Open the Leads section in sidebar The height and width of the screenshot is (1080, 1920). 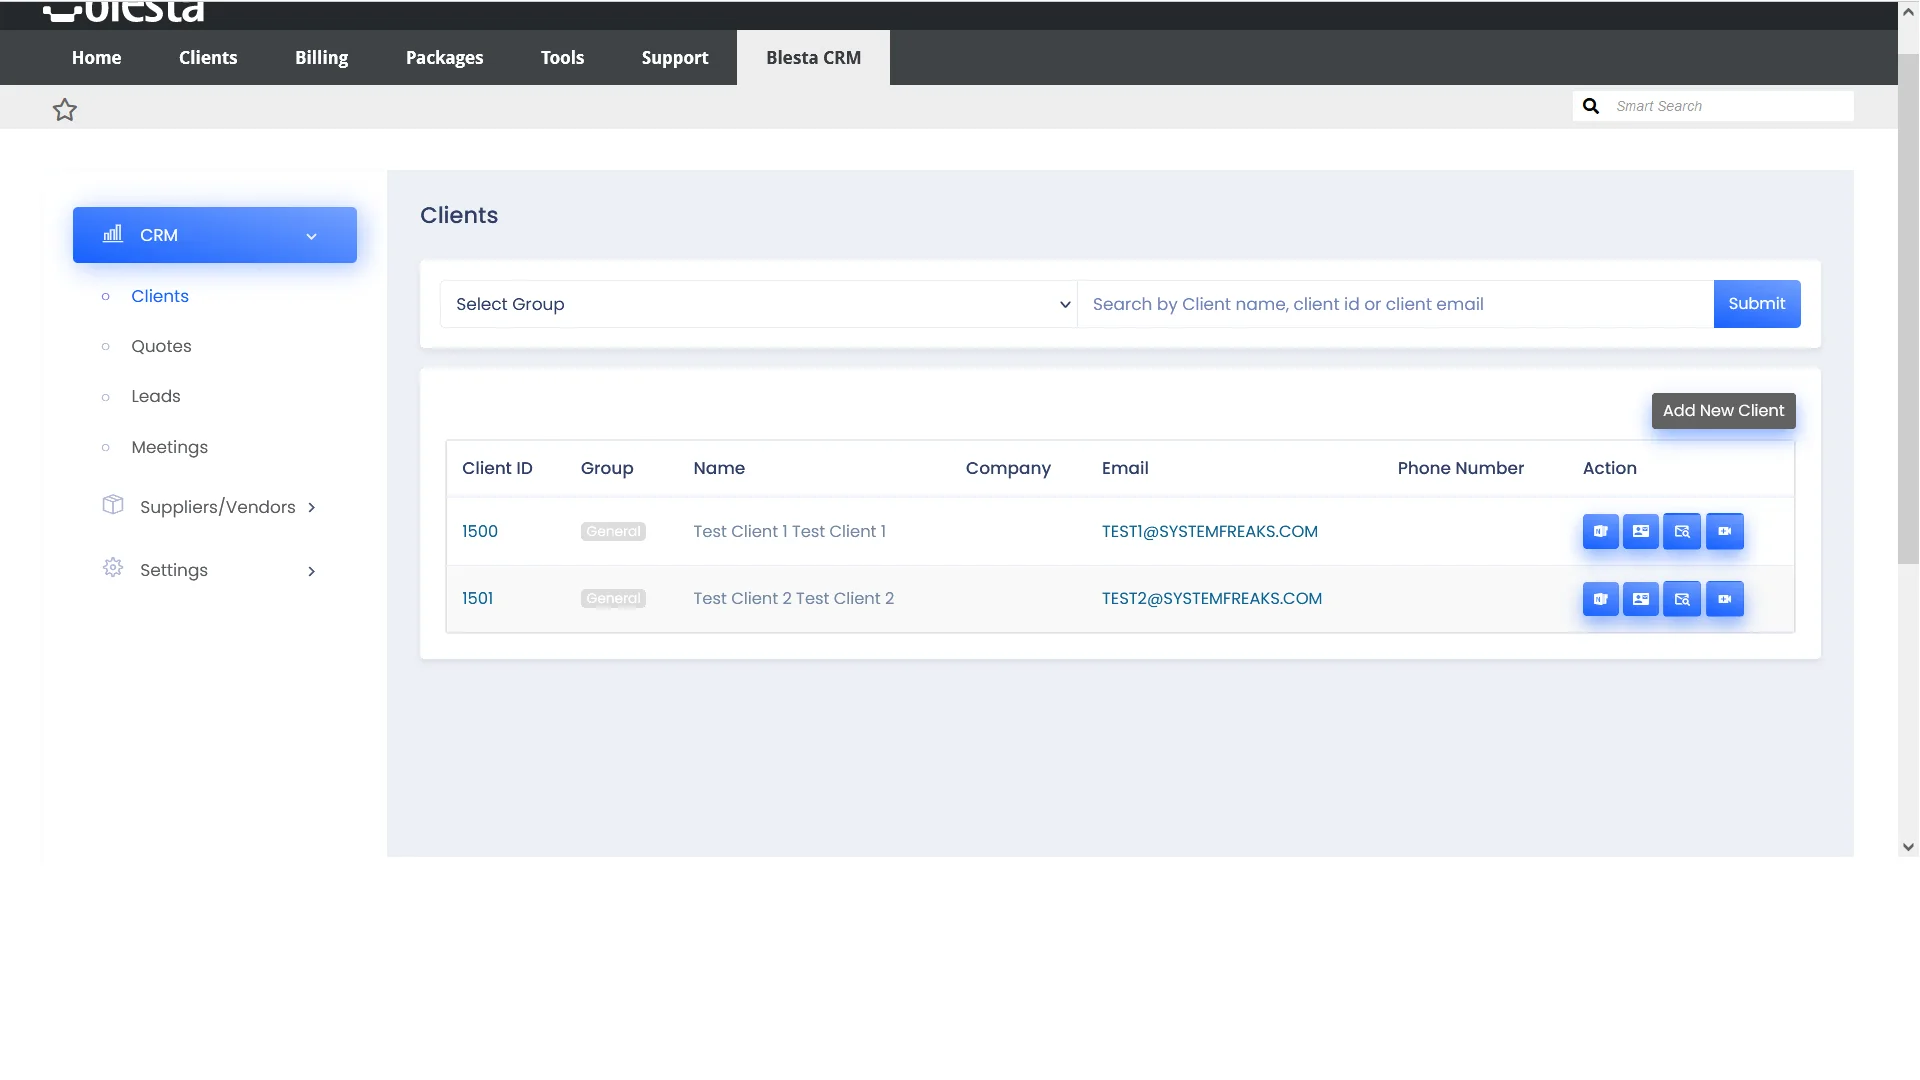(156, 396)
